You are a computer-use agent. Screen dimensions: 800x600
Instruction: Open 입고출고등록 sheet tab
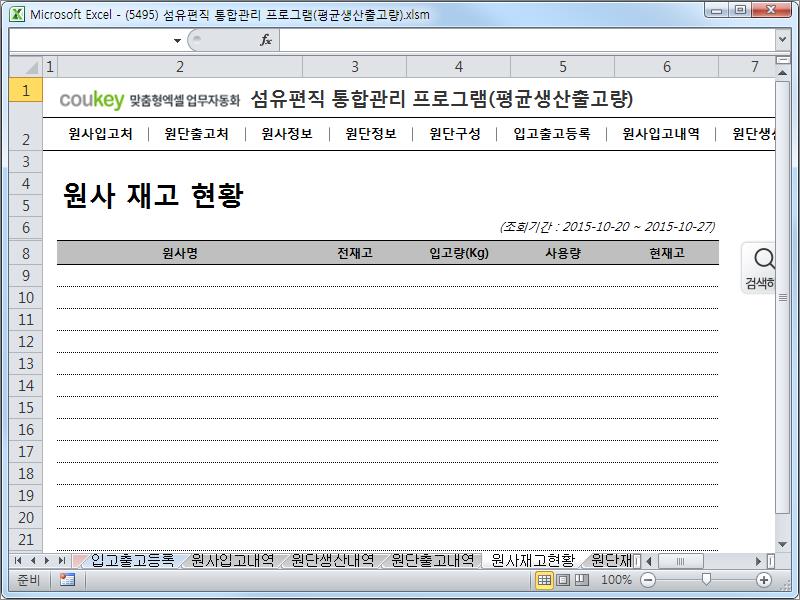pos(132,561)
